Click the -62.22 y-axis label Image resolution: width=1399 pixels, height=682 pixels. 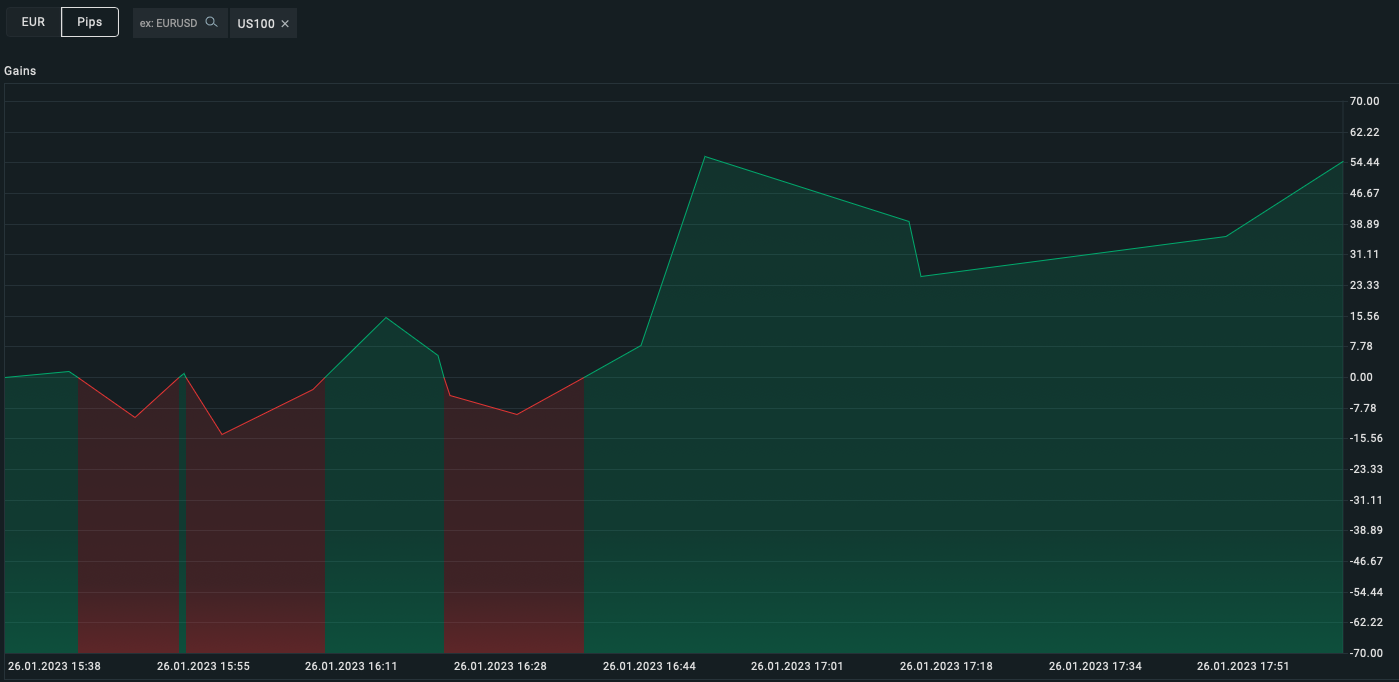coord(1366,622)
